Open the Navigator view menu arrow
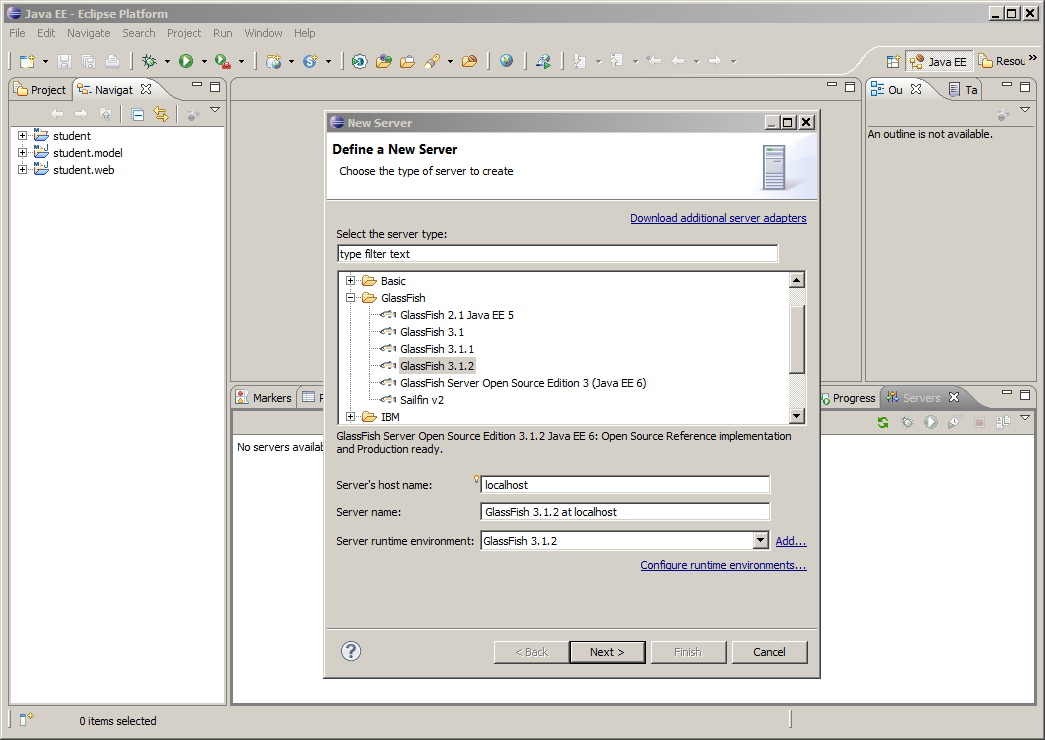The image size is (1045, 740). pos(215,110)
